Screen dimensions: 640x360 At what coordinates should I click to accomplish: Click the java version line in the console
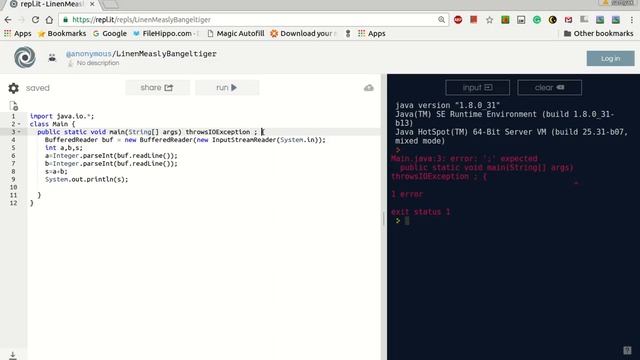coord(447,105)
